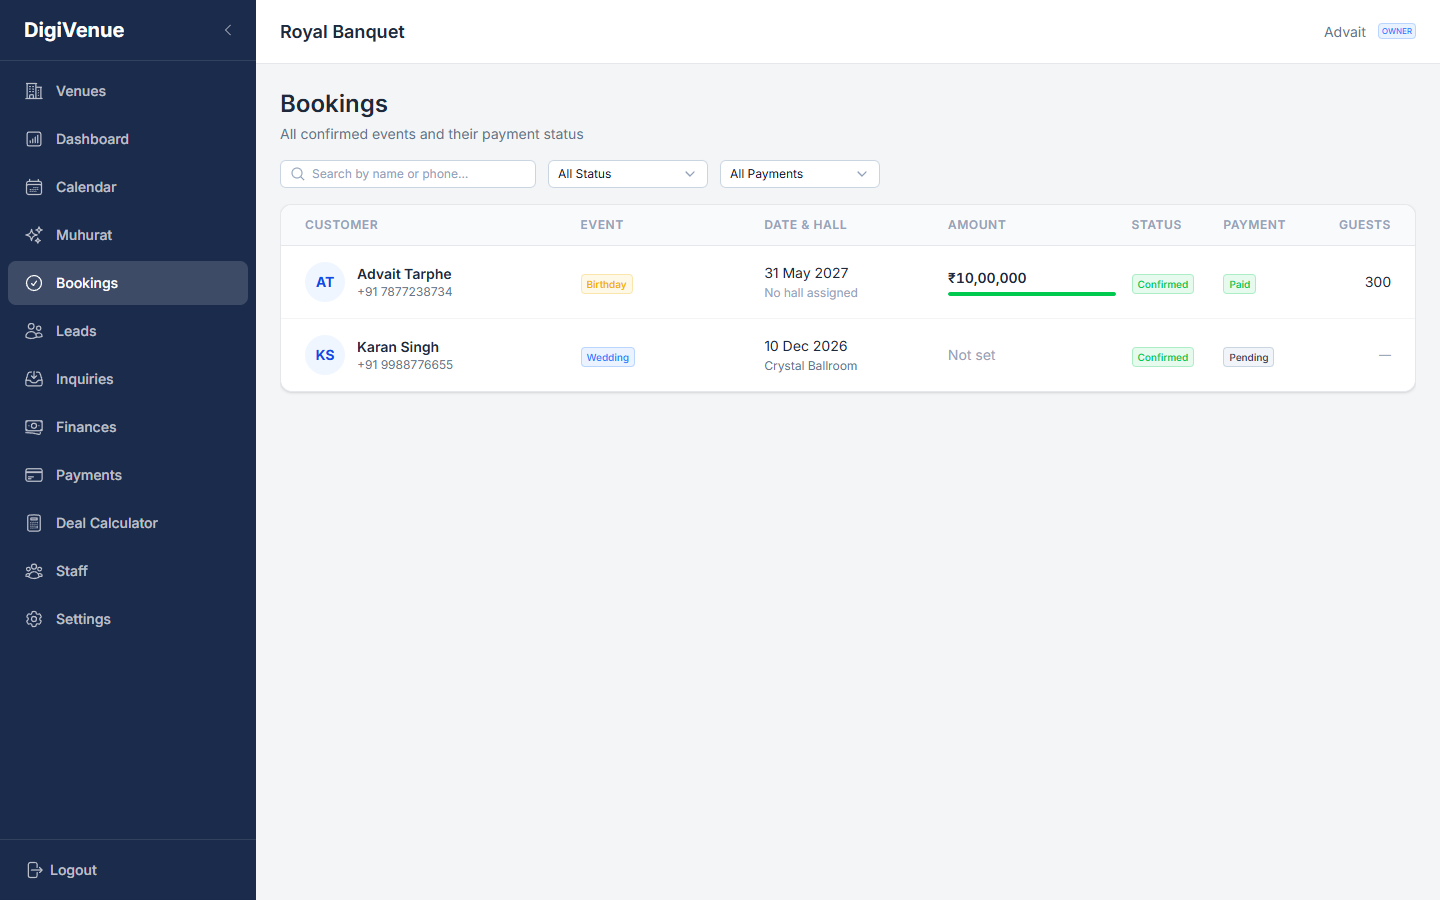Click the Deal Calculator icon
1440x900 pixels.
34,523
